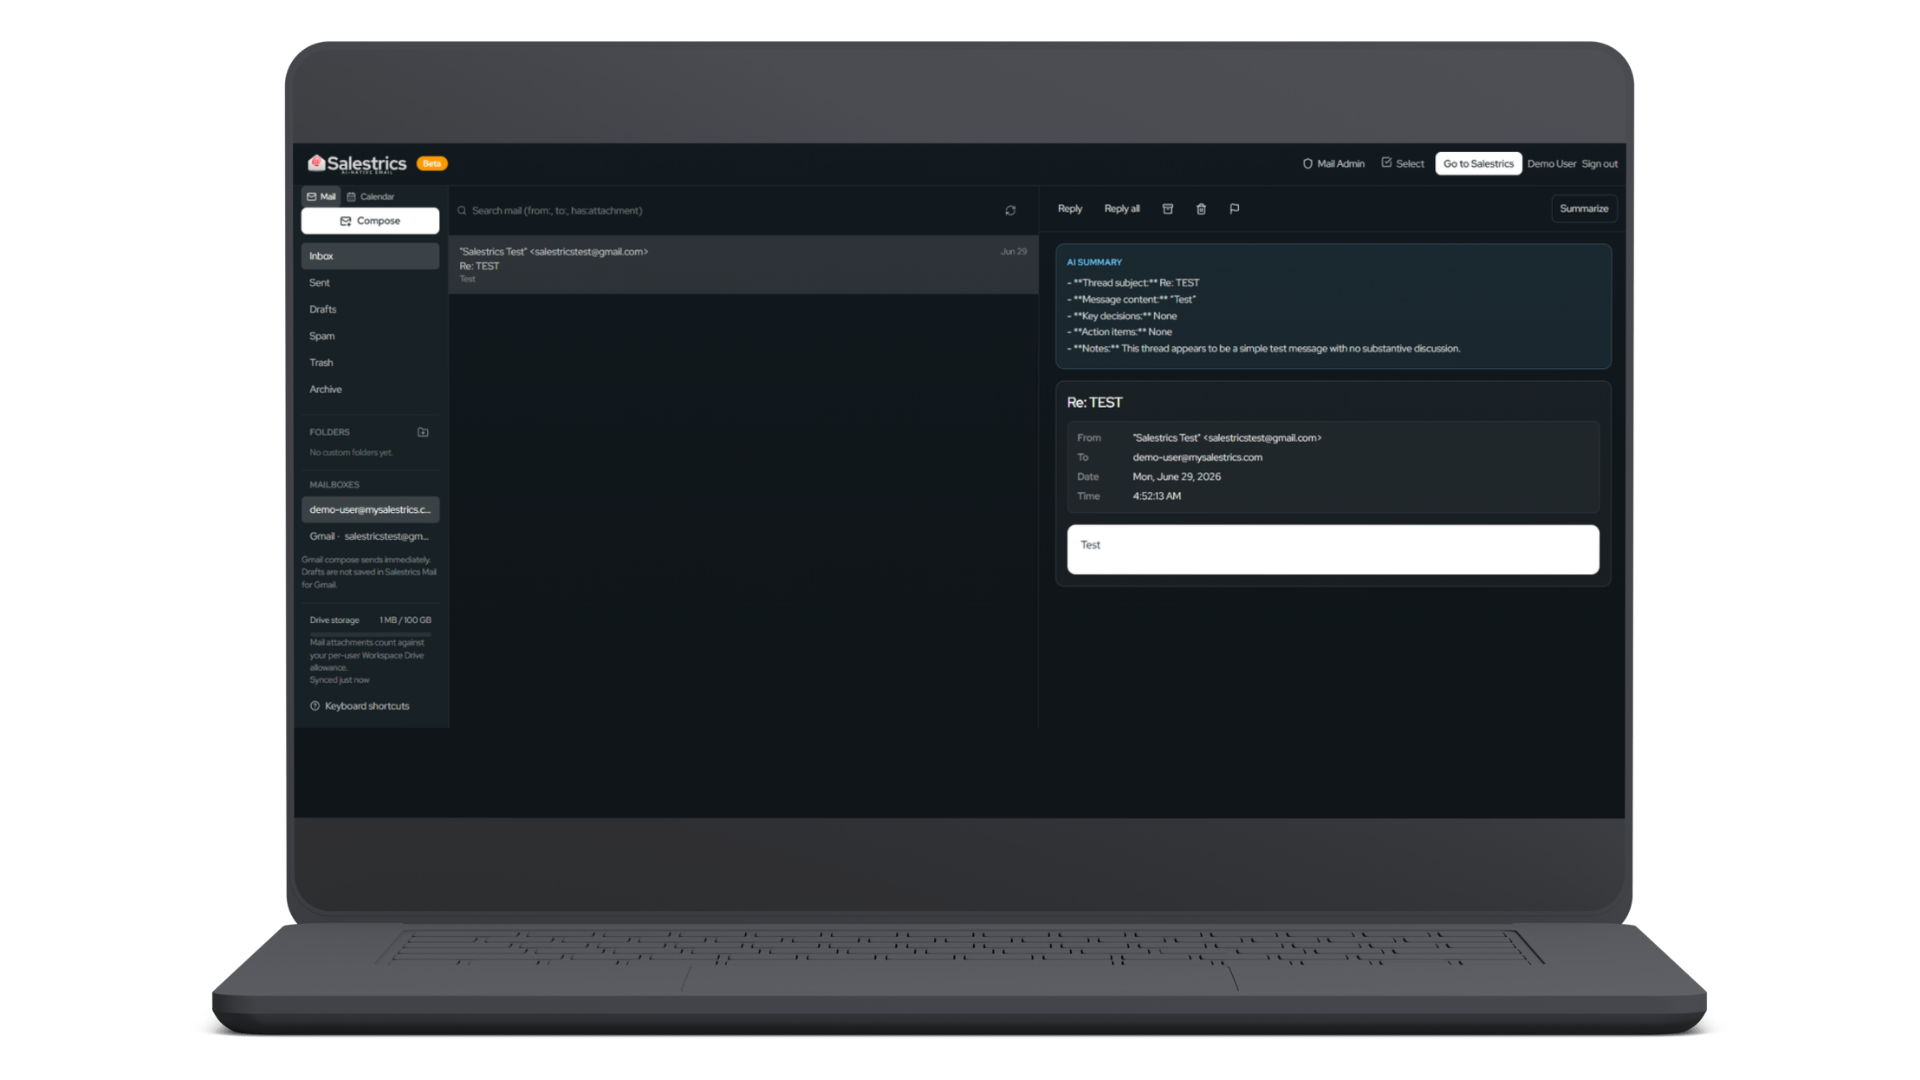Click 'No custom folders yet.' text
This screenshot has height=1080, width=1920.
(351, 453)
